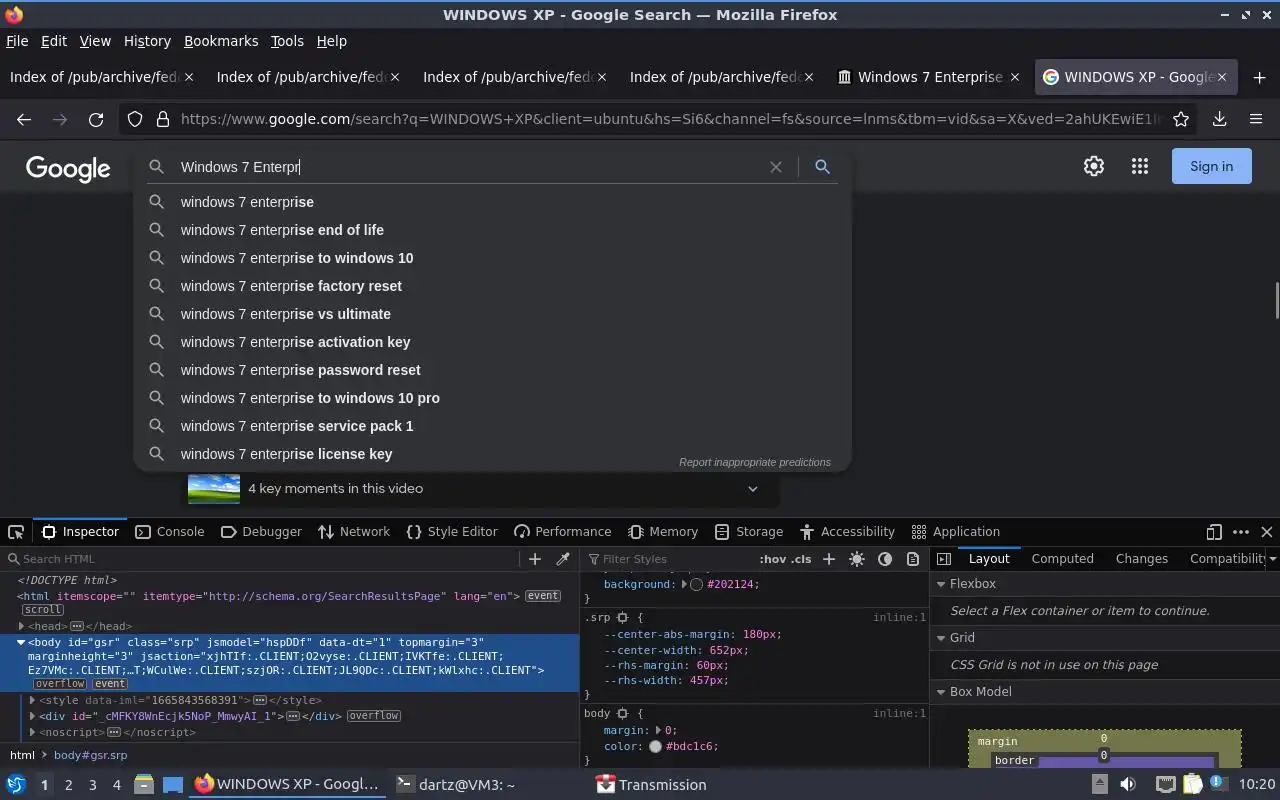
Task: Add new style rule with plus icon
Action: click(x=828, y=559)
